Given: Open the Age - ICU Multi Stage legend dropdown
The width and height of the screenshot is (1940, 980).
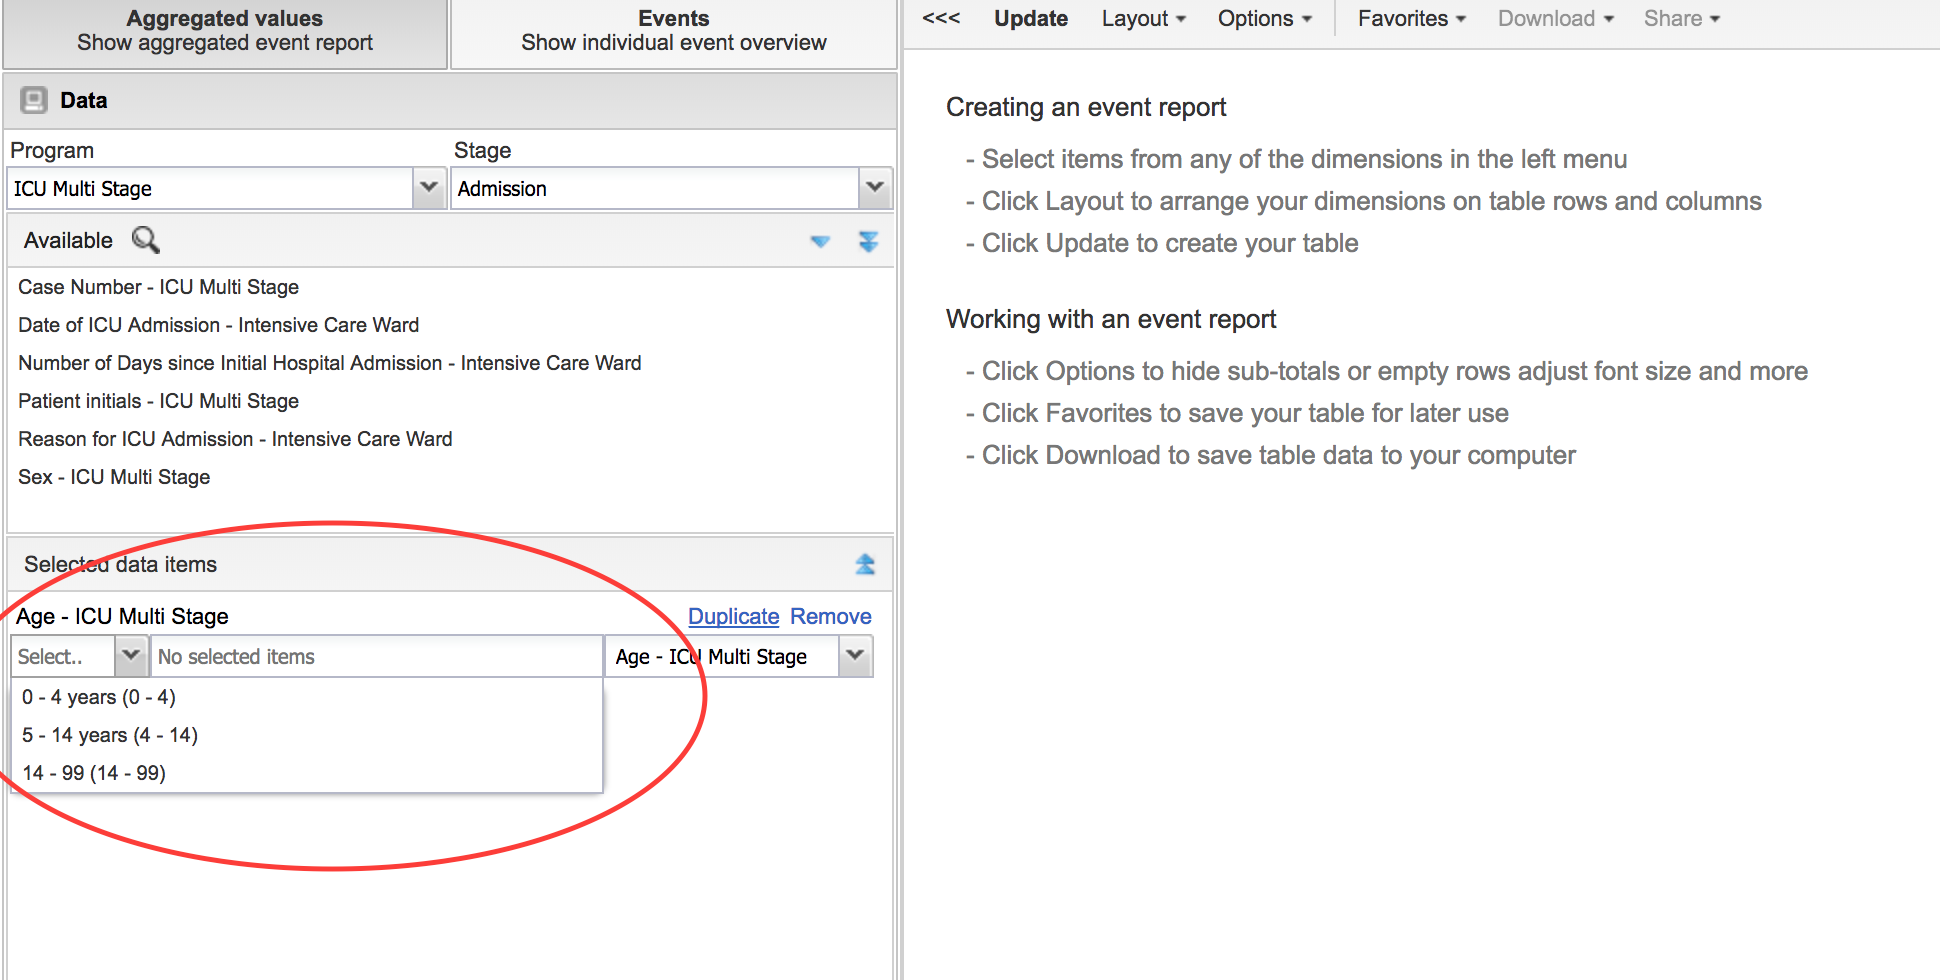Looking at the screenshot, I should tap(855, 656).
